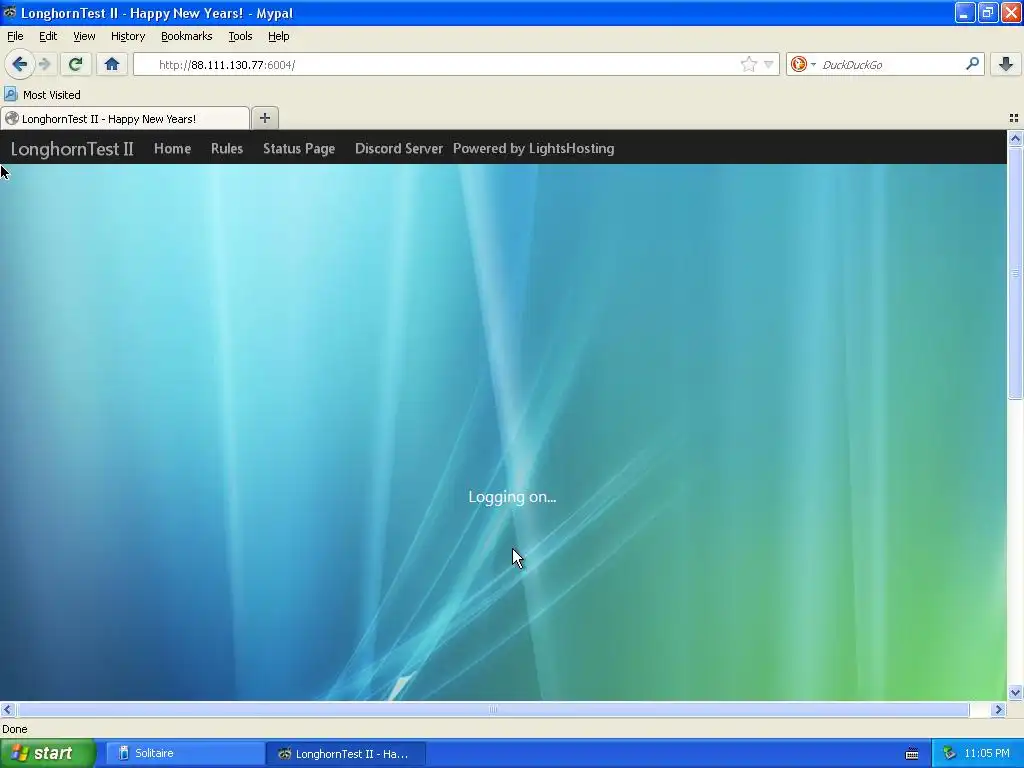
Task: Open the Status Page link
Action: pyautogui.click(x=298, y=148)
